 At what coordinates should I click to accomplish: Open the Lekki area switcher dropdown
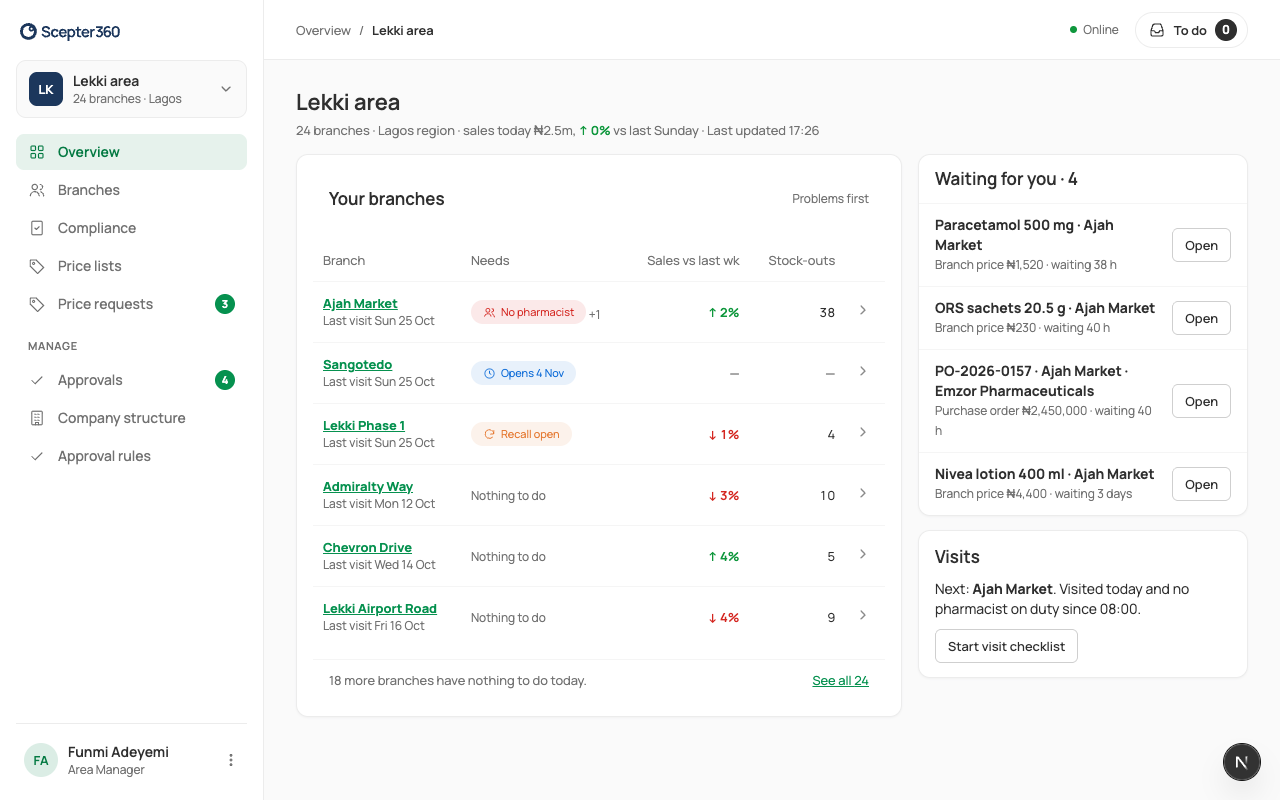(131, 89)
